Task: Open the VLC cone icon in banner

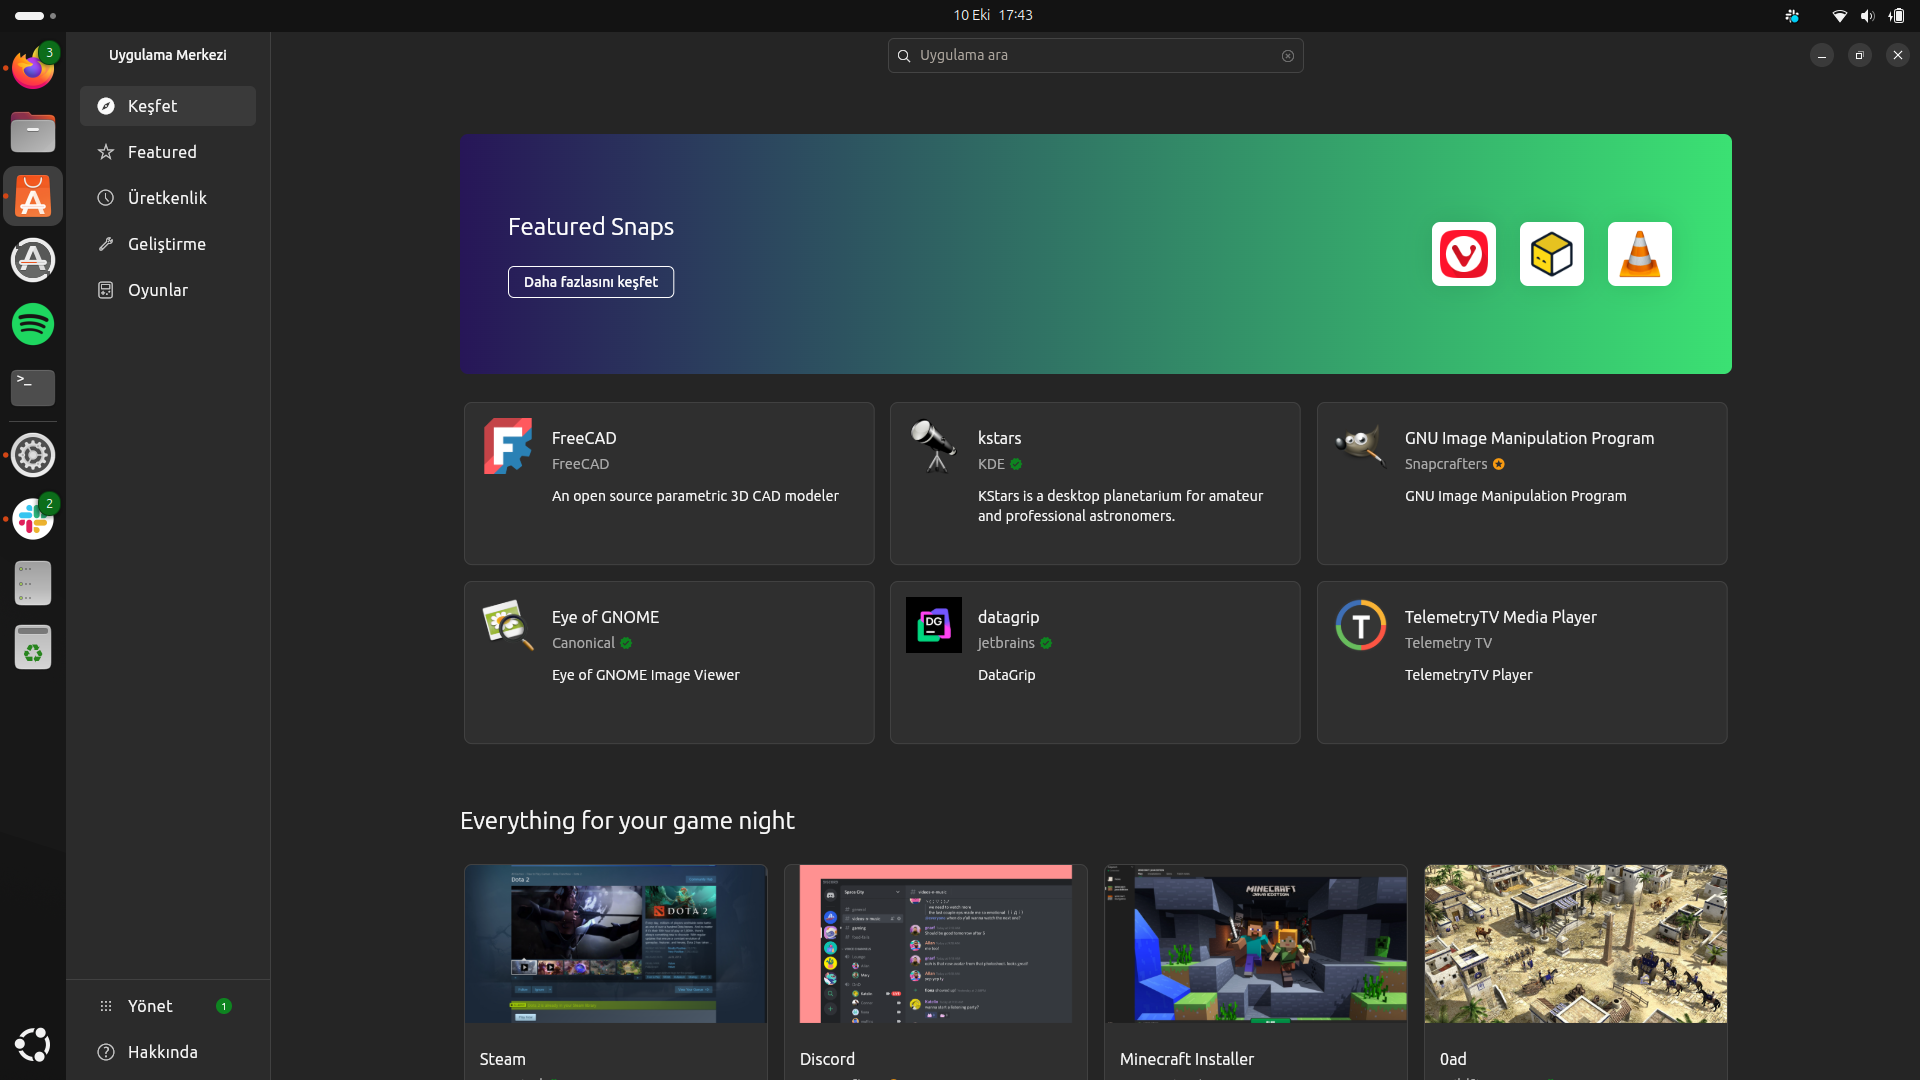Action: tap(1639, 254)
